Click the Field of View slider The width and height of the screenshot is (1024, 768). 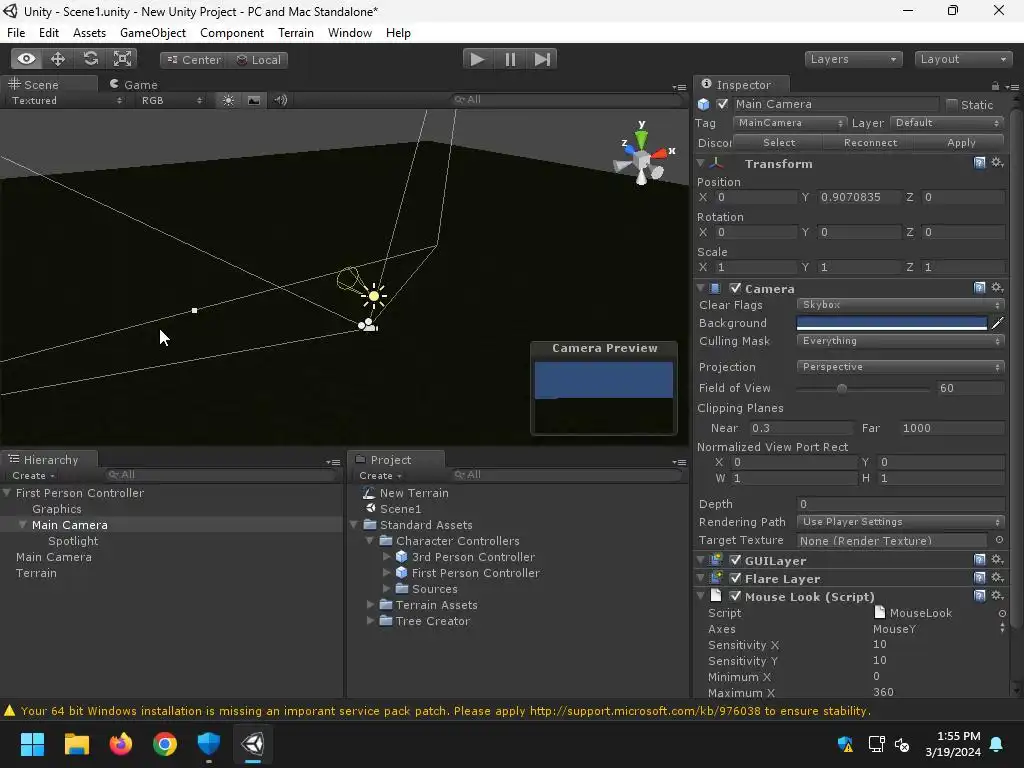click(863, 388)
